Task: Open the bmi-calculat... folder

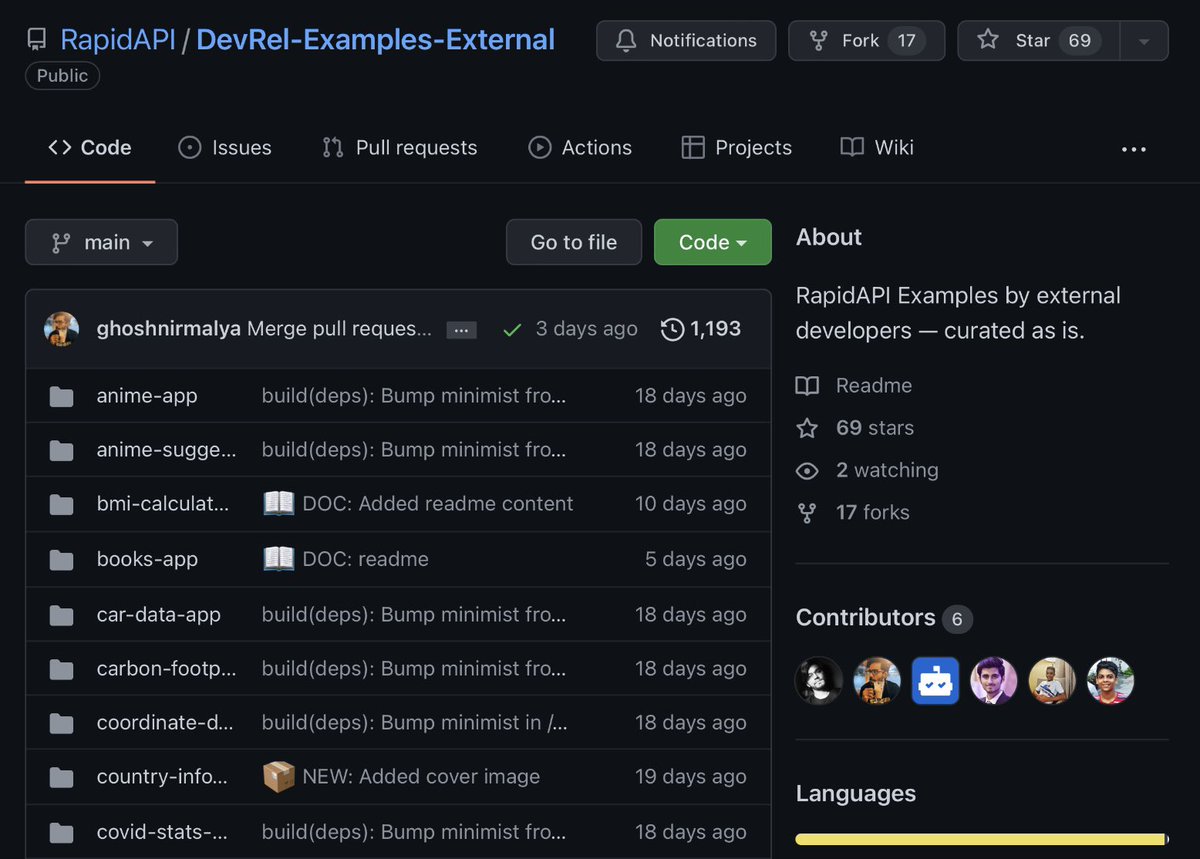Action: click(x=163, y=504)
